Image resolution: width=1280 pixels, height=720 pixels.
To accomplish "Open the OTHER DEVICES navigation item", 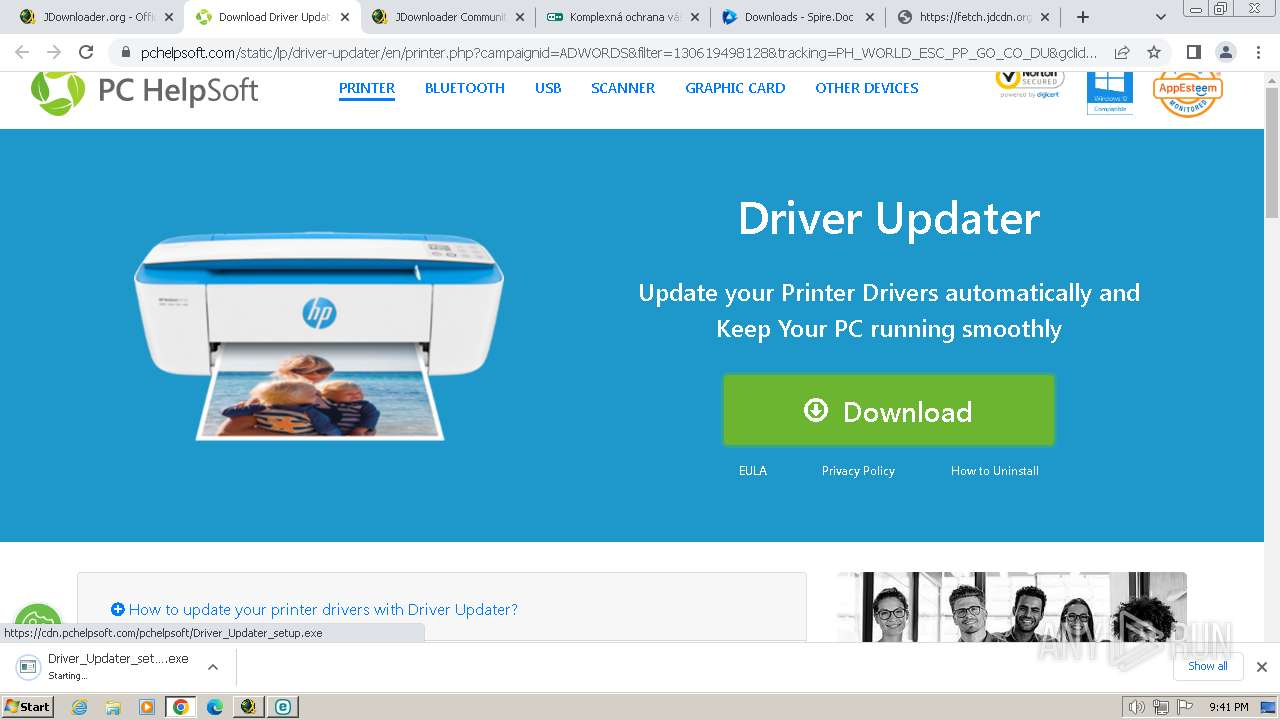I will coord(867,88).
